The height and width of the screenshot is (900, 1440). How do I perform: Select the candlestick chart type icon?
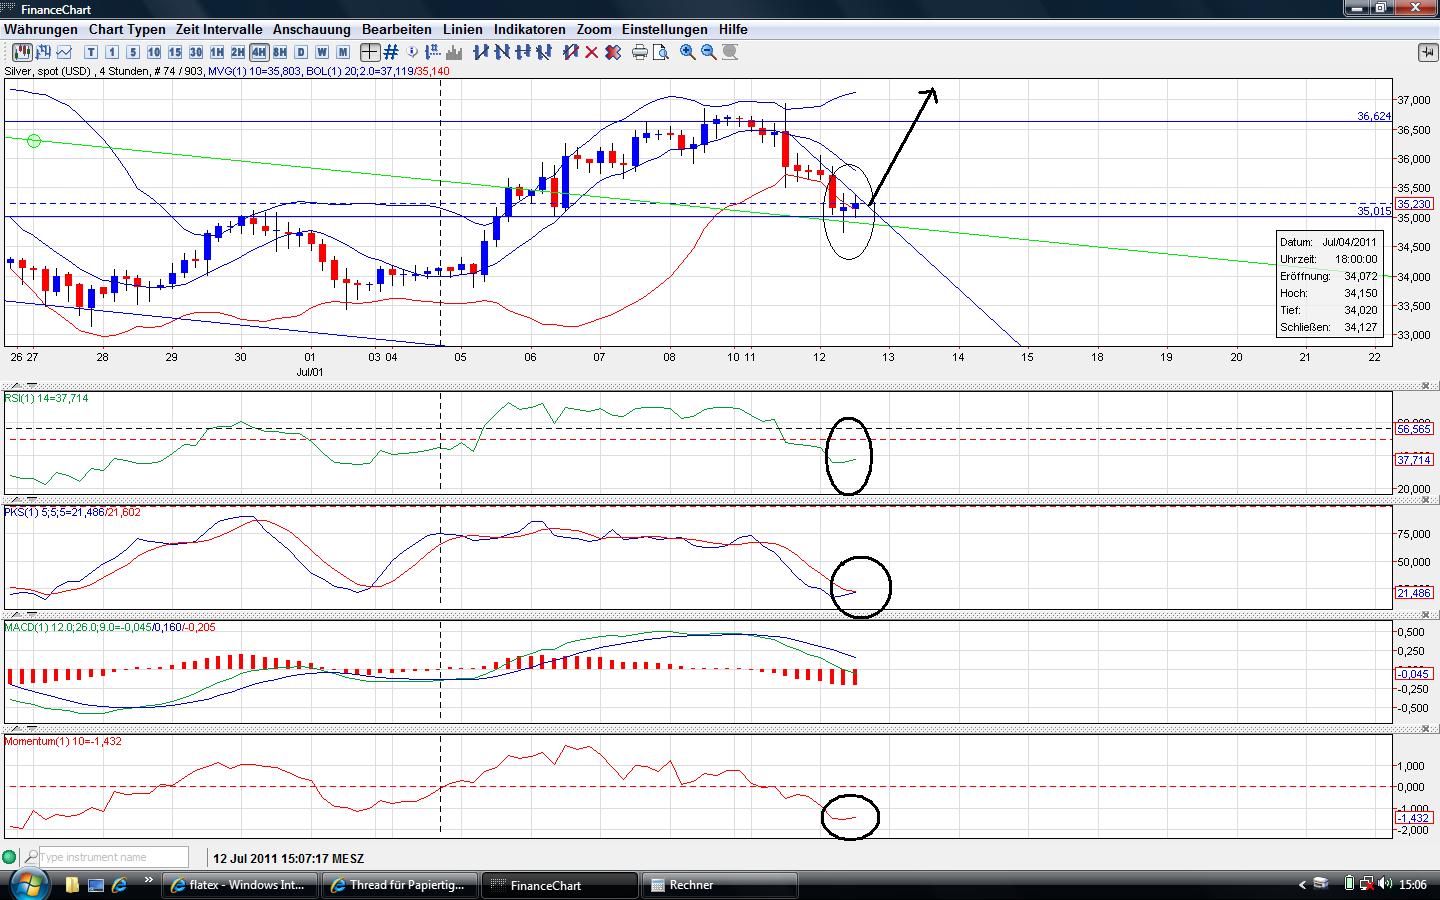point(21,52)
